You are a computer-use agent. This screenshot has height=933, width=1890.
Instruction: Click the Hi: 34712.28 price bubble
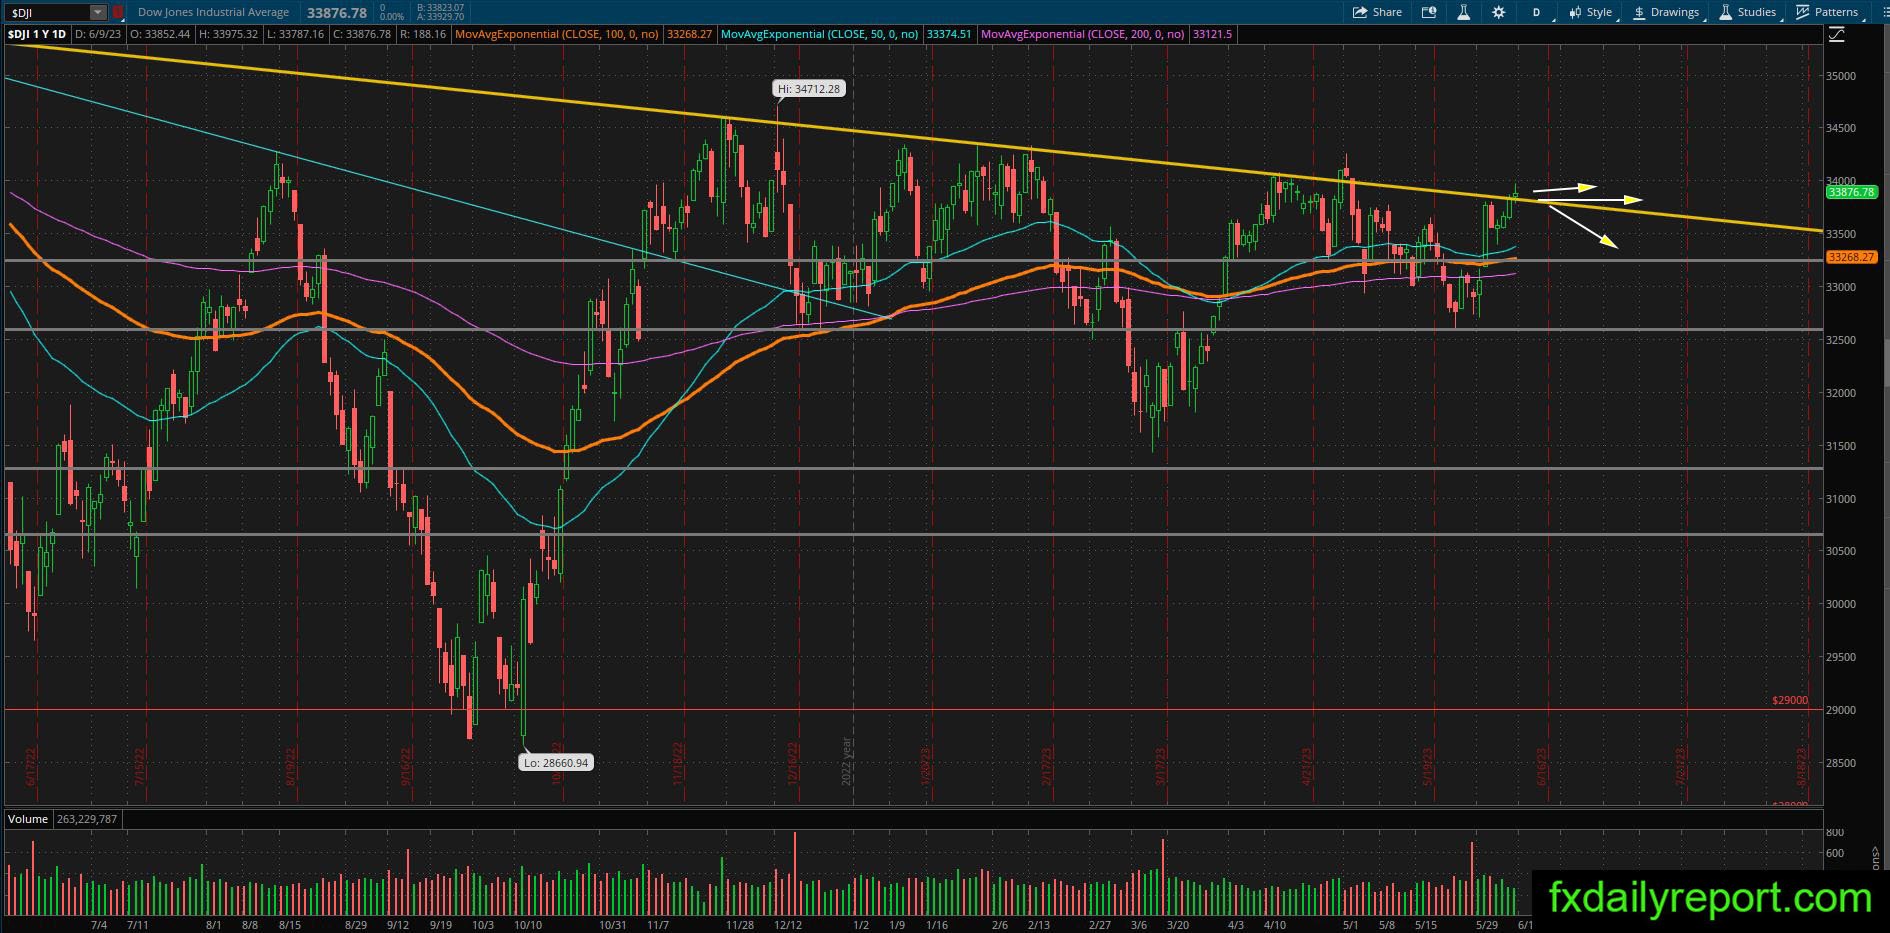click(x=809, y=89)
